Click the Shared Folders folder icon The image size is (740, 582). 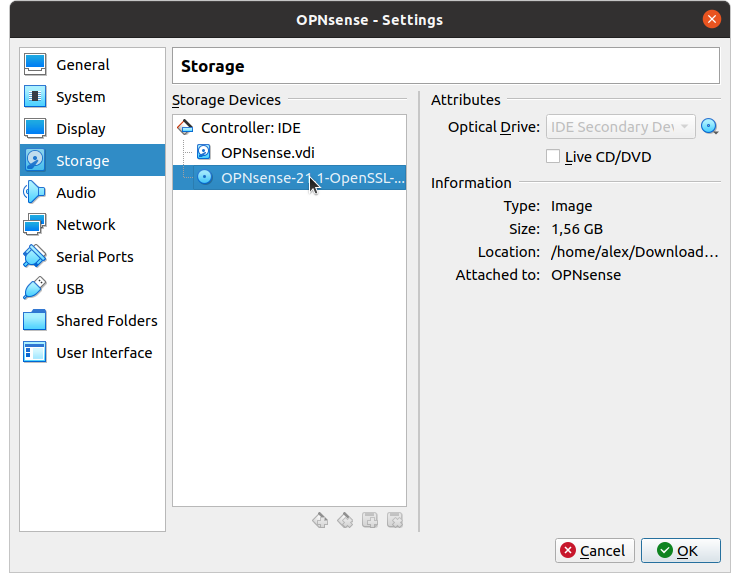35,321
